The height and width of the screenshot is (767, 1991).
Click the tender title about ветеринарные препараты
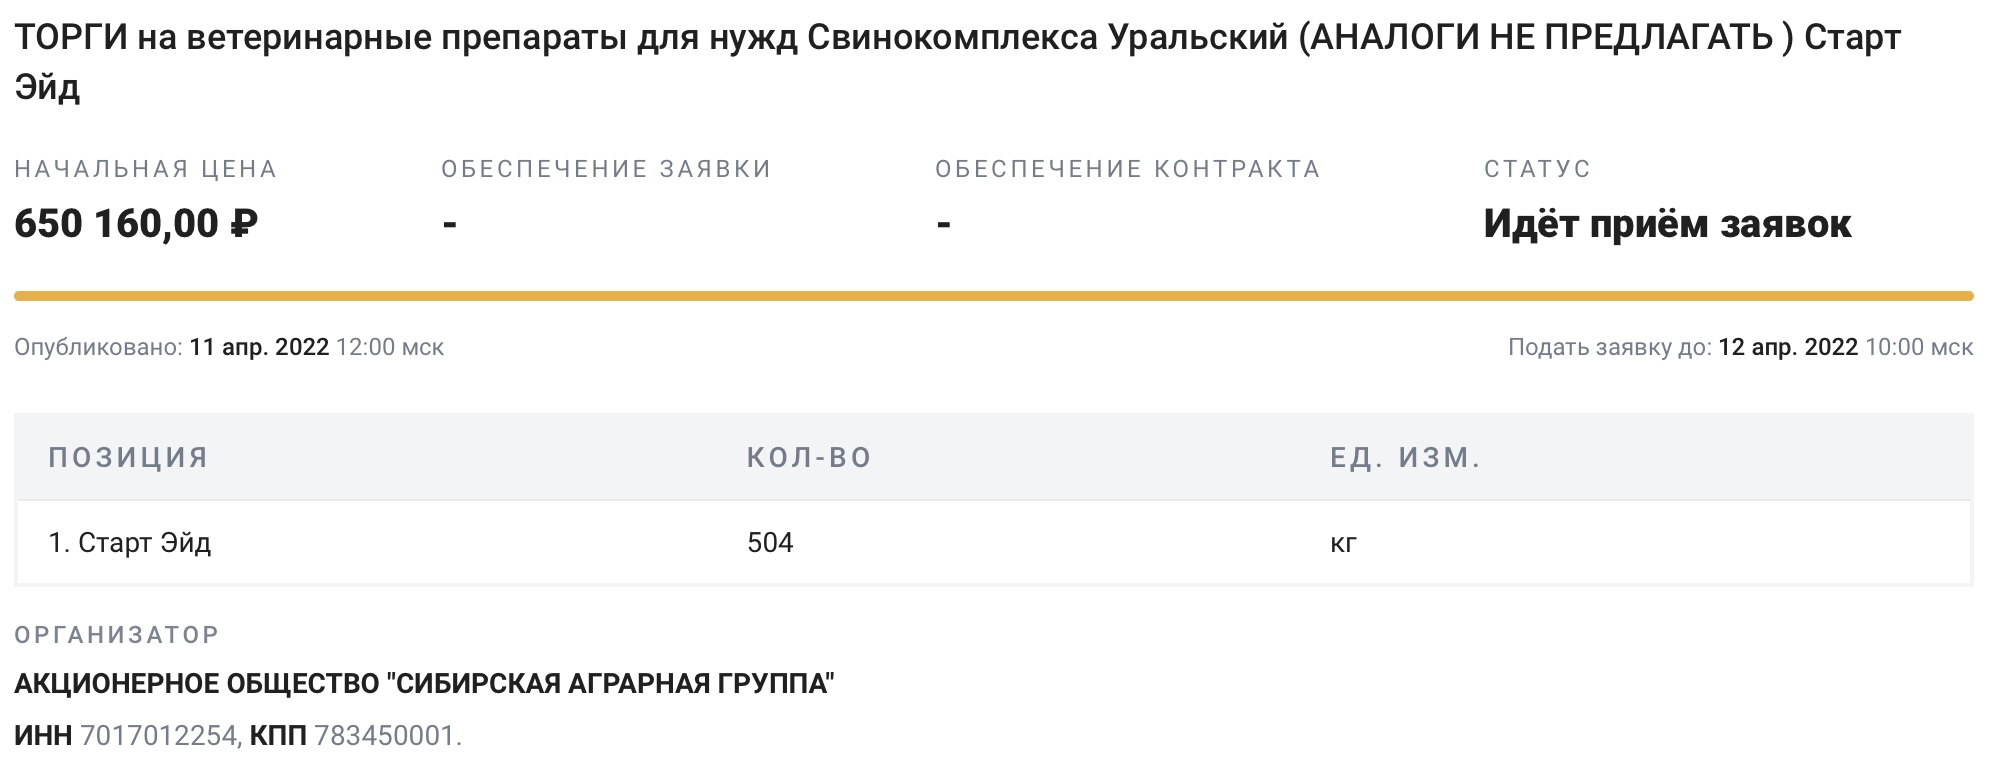click(957, 62)
